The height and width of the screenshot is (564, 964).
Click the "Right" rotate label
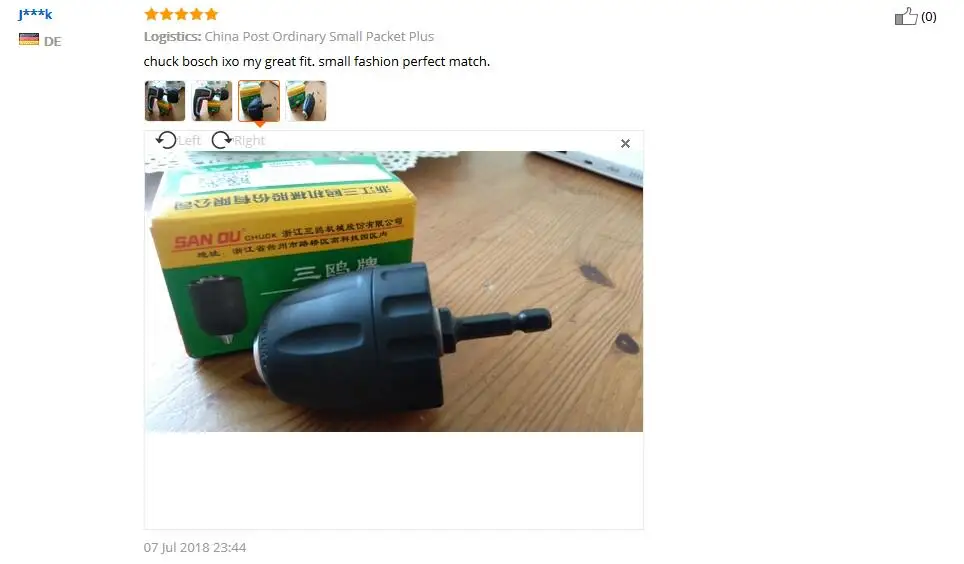pyautogui.click(x=249, y=141)
